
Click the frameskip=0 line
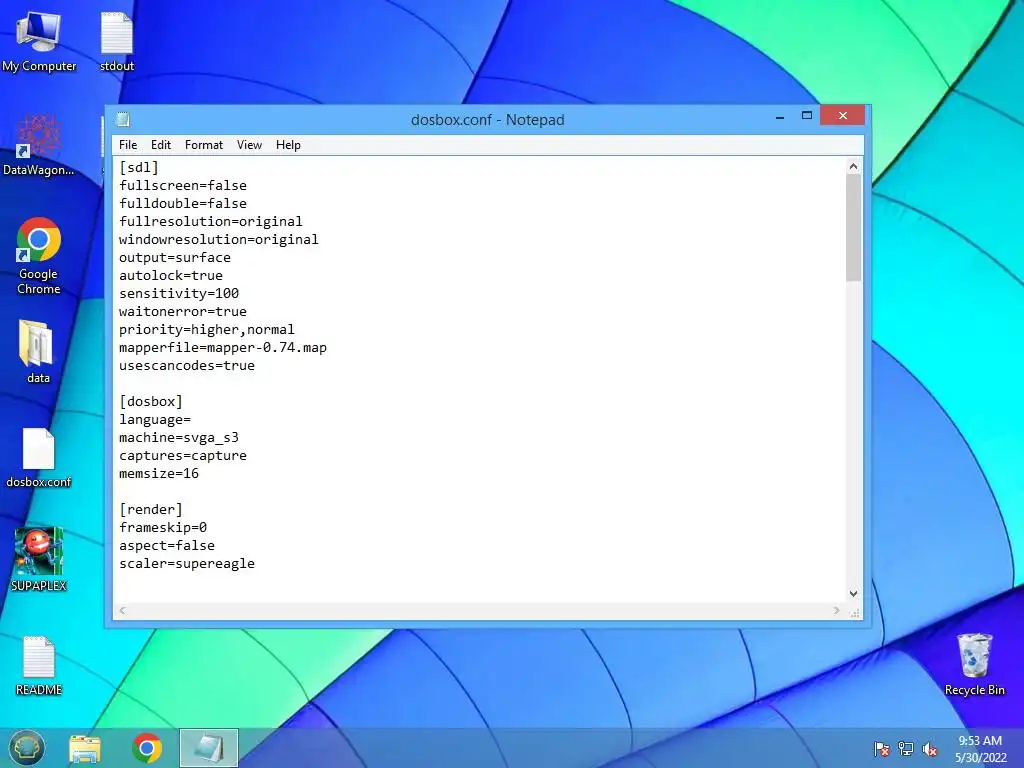click(x=163, y=528)
